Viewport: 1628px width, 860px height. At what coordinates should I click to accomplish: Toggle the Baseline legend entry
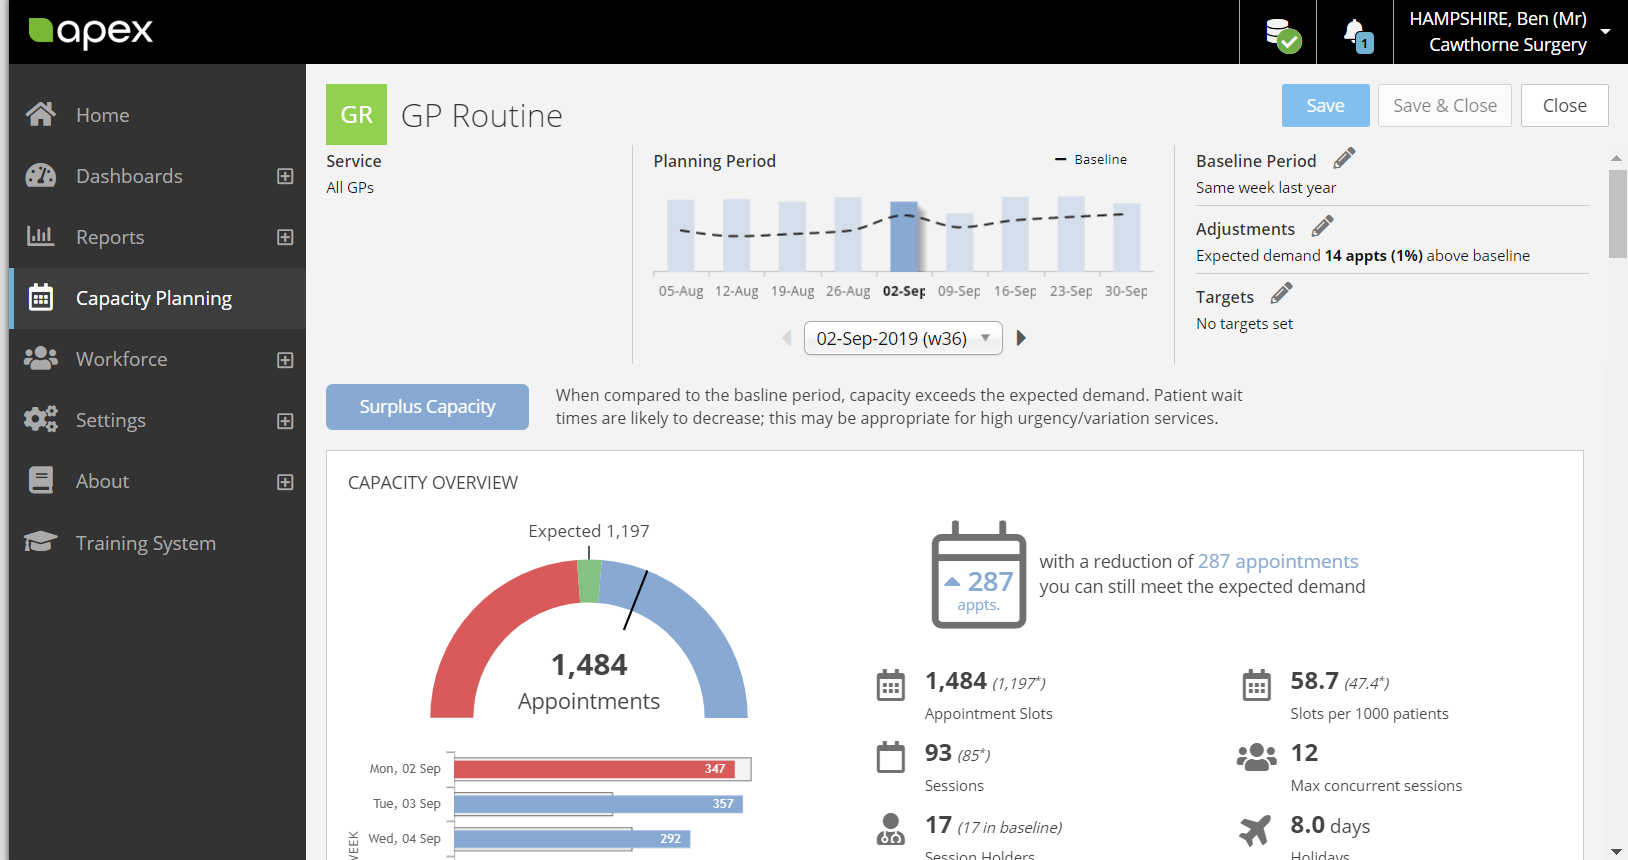click(x=1091, y=159)
